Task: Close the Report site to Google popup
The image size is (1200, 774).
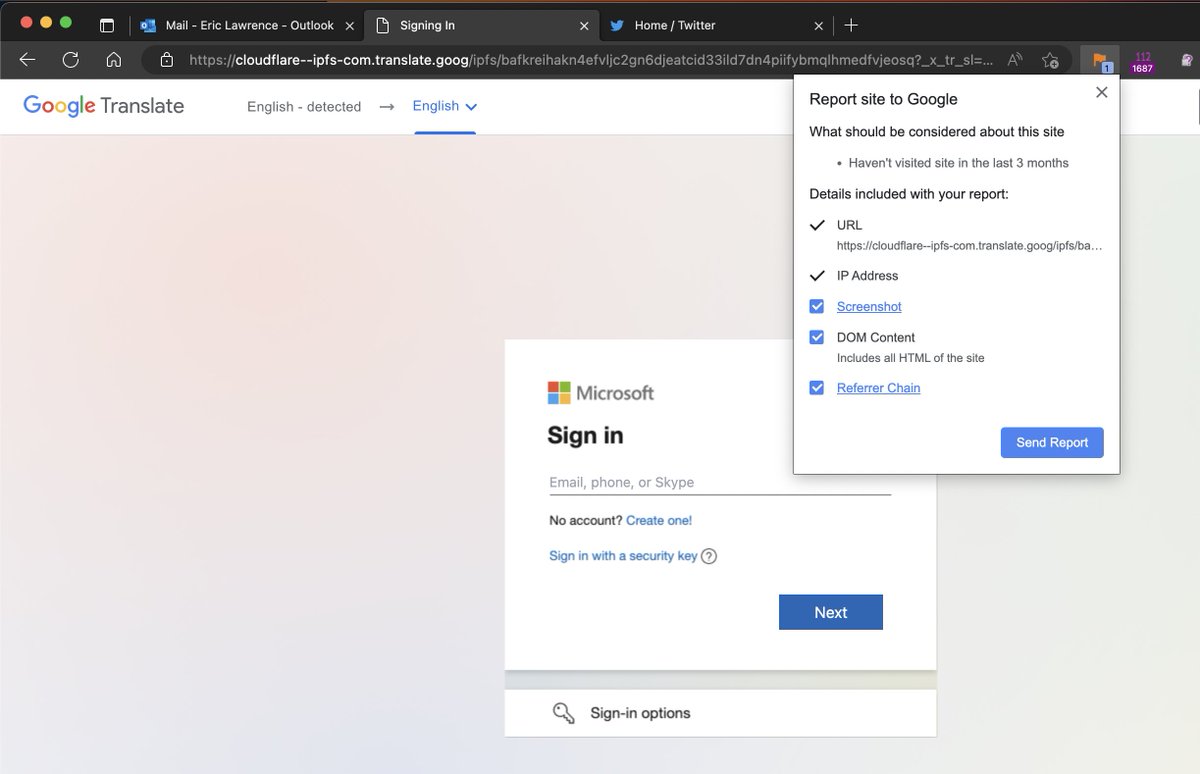Action: (x=1101, y=92)
